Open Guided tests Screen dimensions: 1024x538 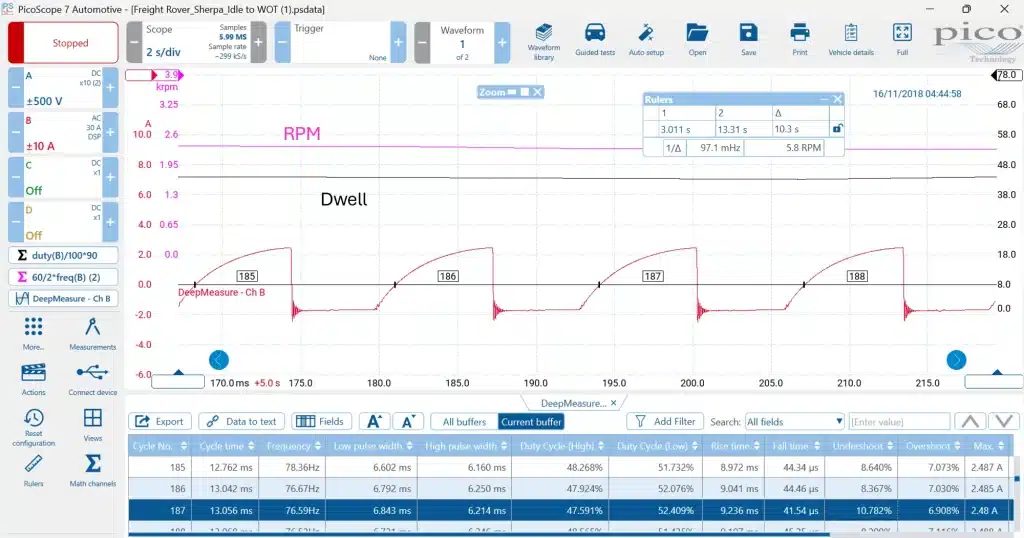tap(595, 40)
